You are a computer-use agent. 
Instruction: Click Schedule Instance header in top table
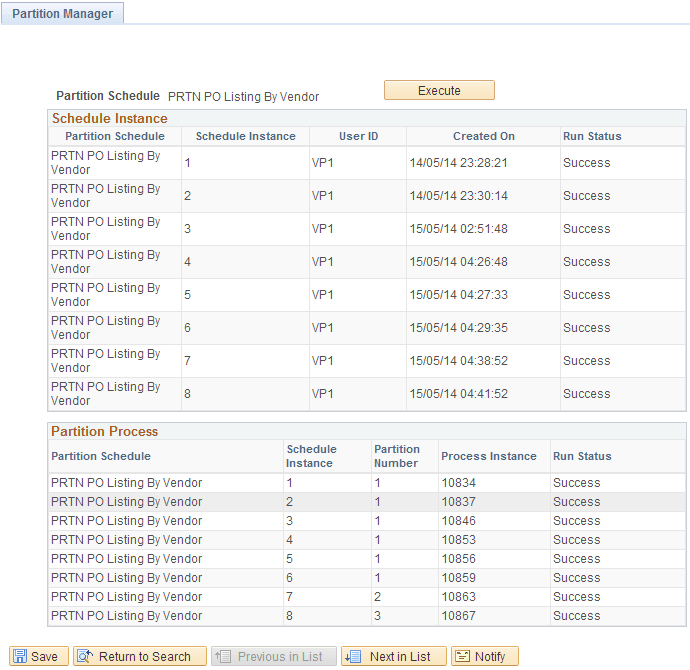coord(246,136)
